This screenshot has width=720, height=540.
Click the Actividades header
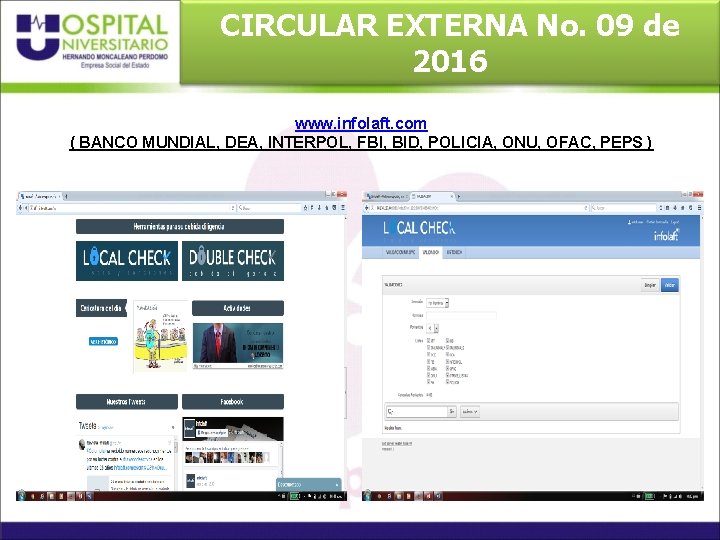click(x=237, y=308)
